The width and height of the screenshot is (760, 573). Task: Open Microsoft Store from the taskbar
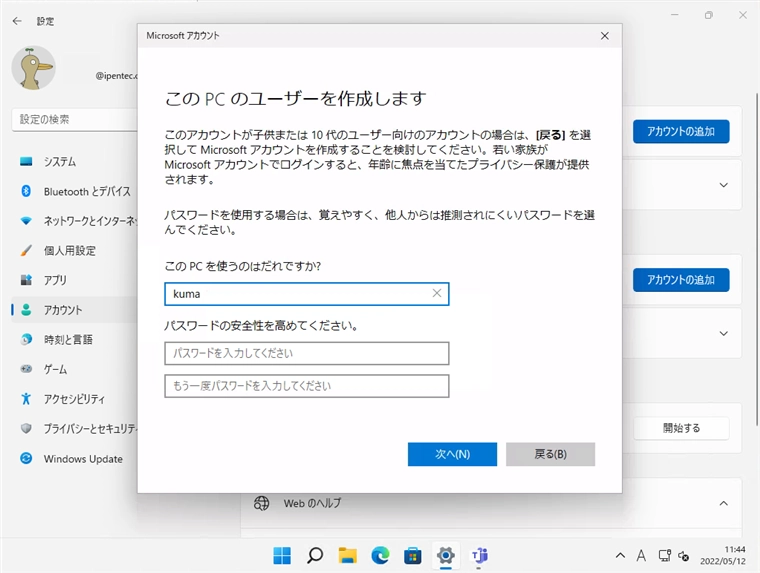(x=412, y=556)
